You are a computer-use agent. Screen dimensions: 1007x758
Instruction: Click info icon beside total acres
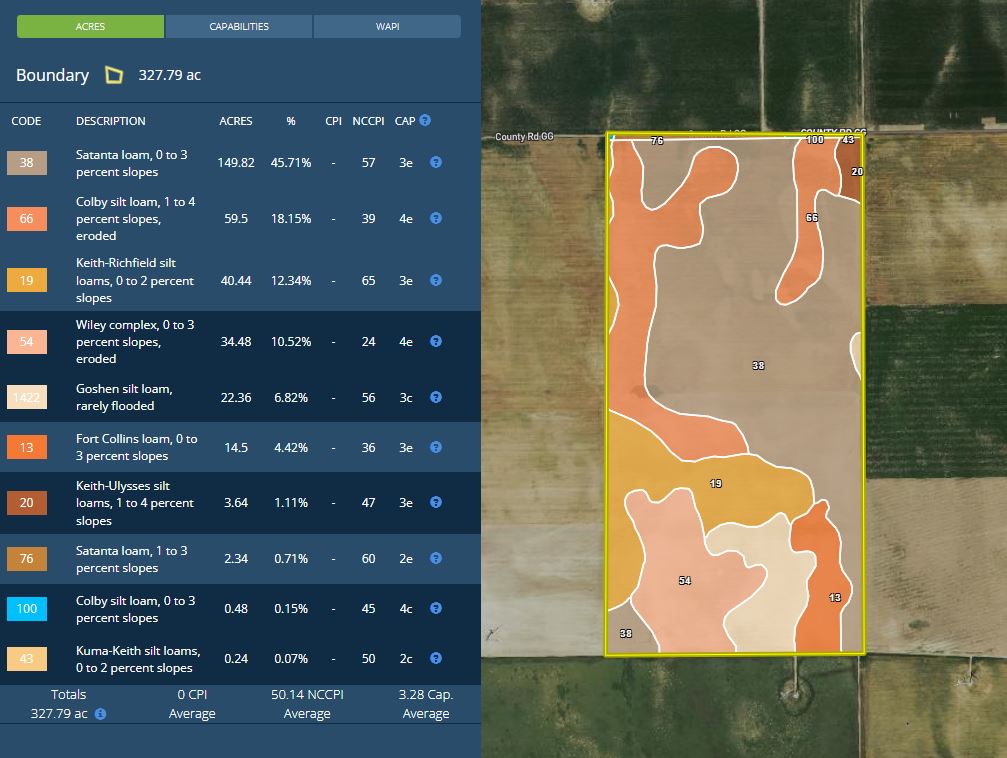100,714
